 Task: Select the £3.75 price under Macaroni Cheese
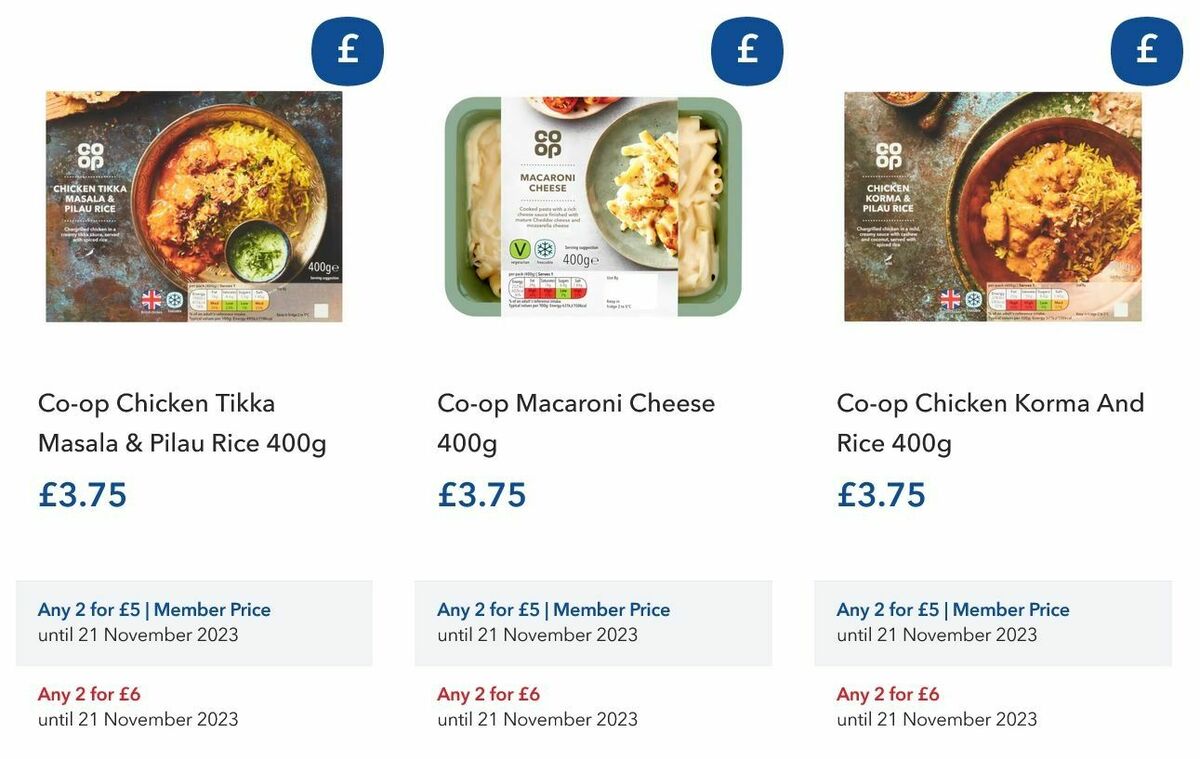(482, 494)
